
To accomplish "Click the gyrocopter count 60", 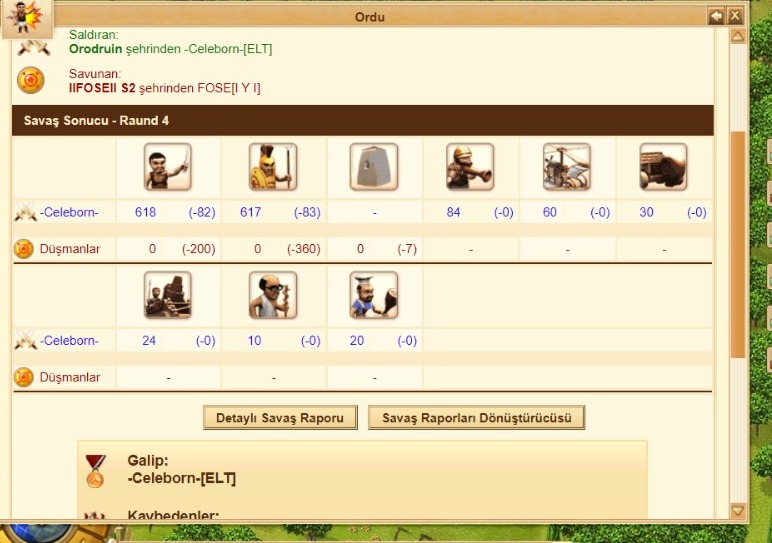I will [549, 212].
